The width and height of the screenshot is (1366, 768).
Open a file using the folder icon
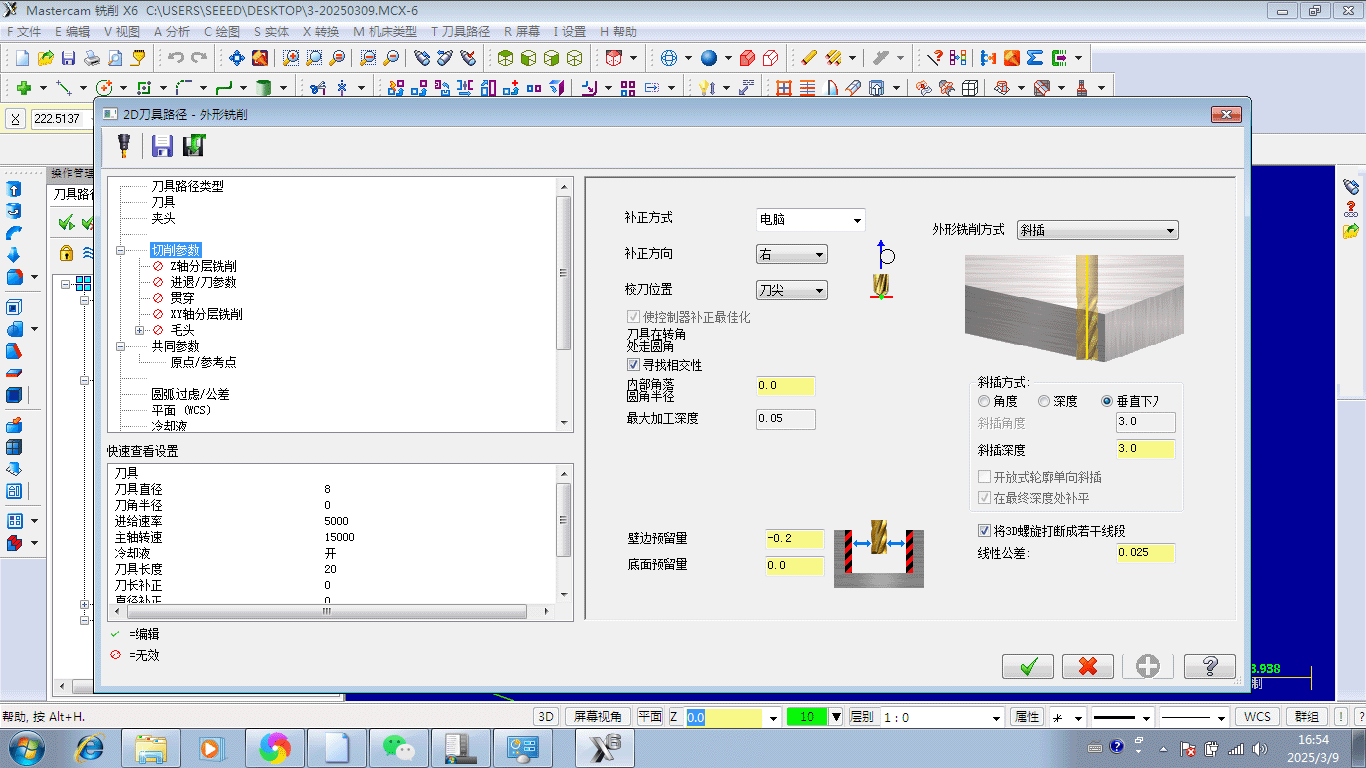[x=45, y=58]
